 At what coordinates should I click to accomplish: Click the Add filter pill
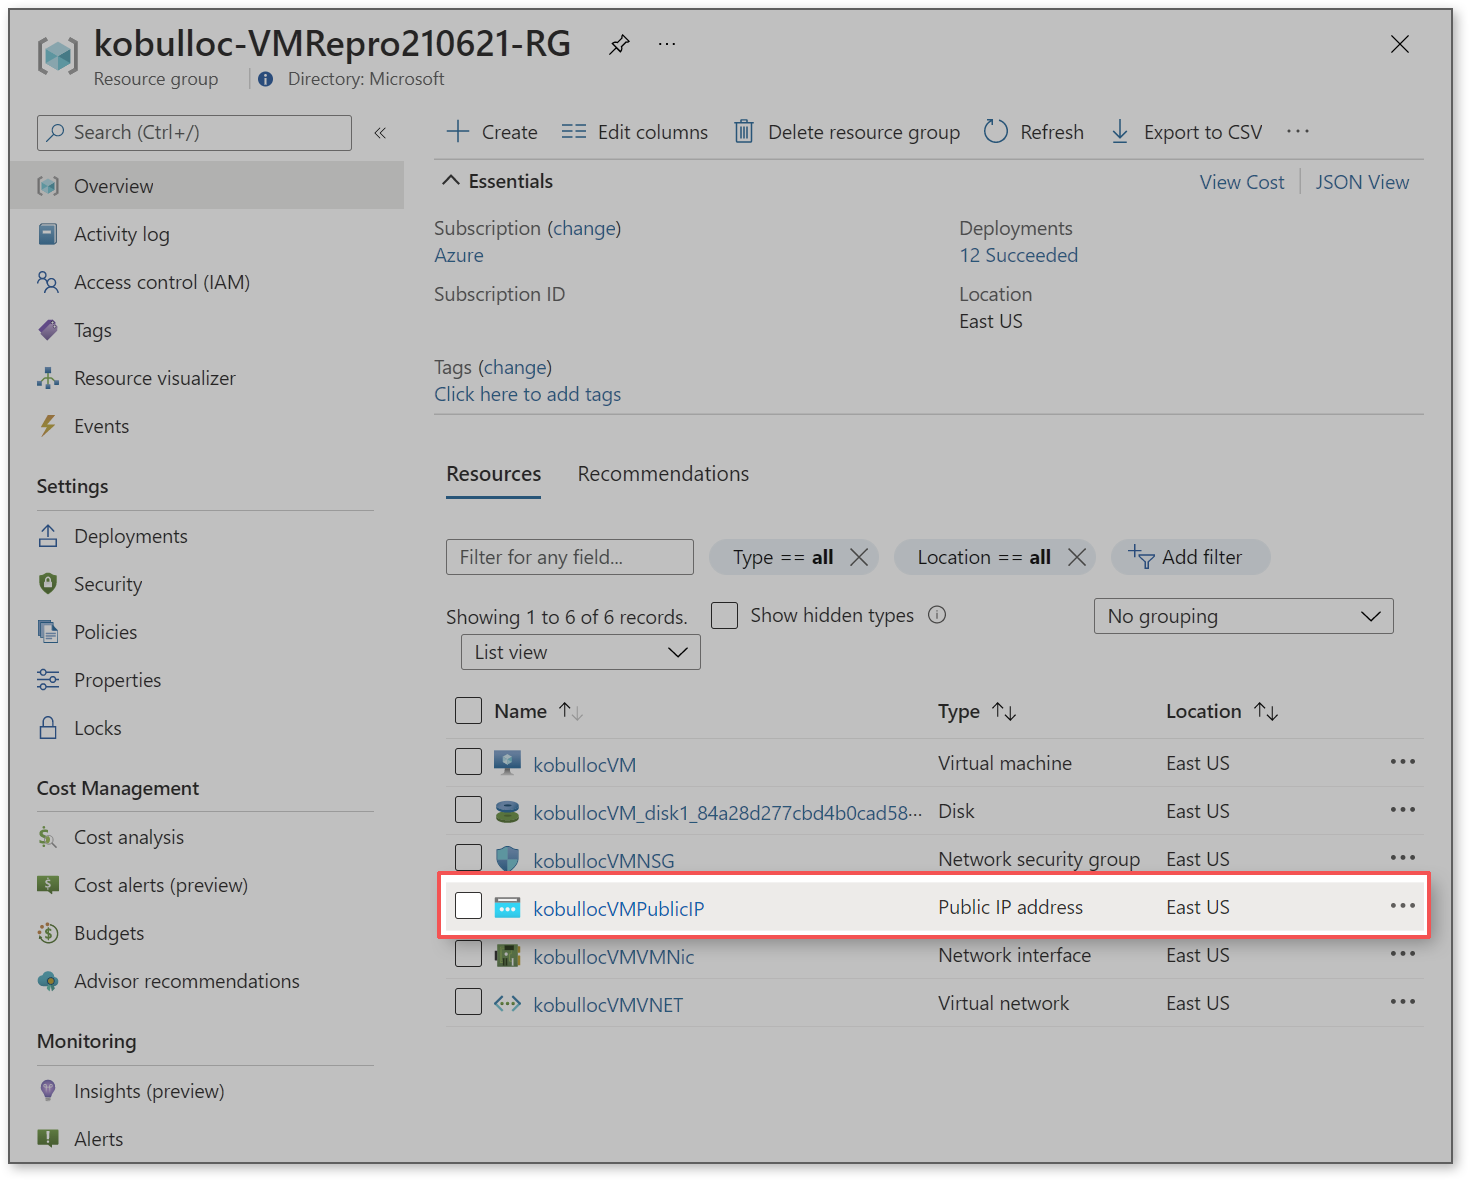1190,557
